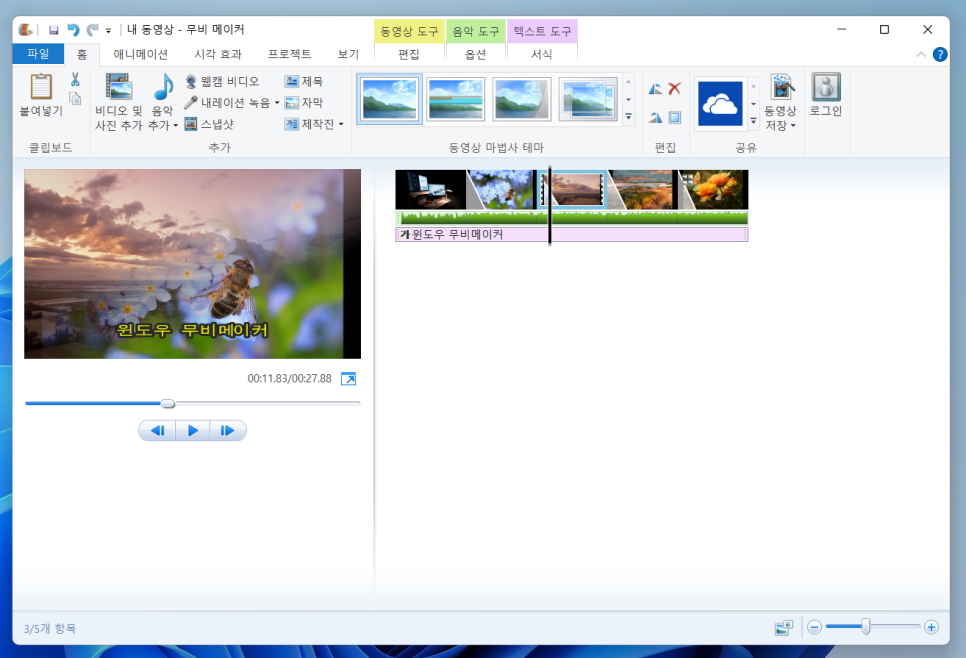This screenshot has height=658, width=966.
Task: Open the 프로젝트 tab
Action: pyautogui.click(x=289, y=54)
